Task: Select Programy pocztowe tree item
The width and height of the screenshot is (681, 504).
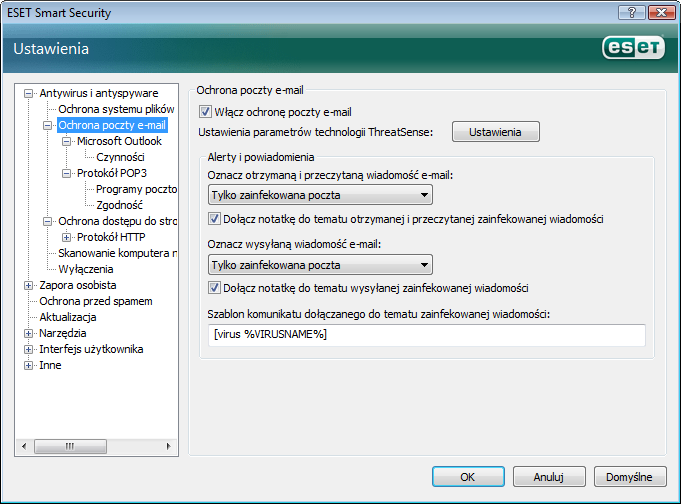Action: (x=136, y=189)
